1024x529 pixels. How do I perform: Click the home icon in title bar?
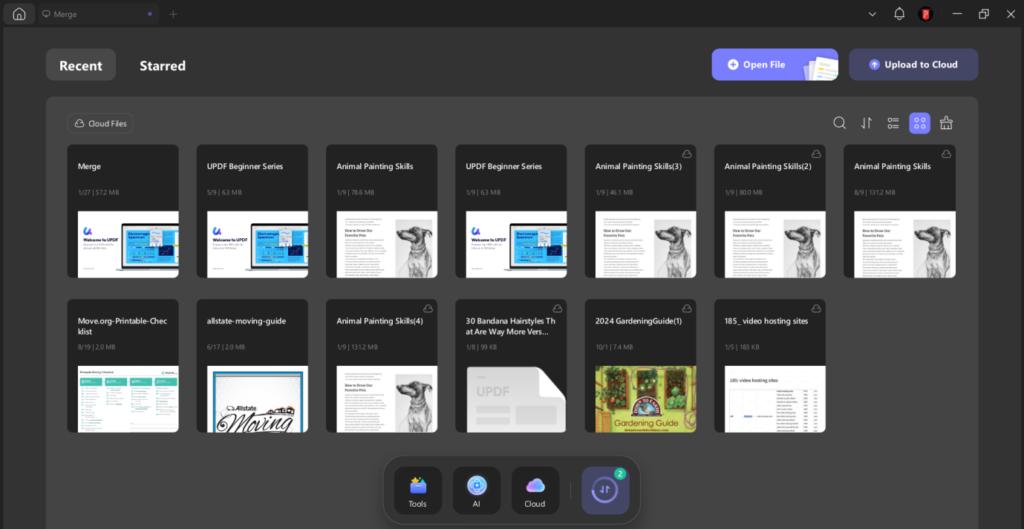[x=19, y=14]
